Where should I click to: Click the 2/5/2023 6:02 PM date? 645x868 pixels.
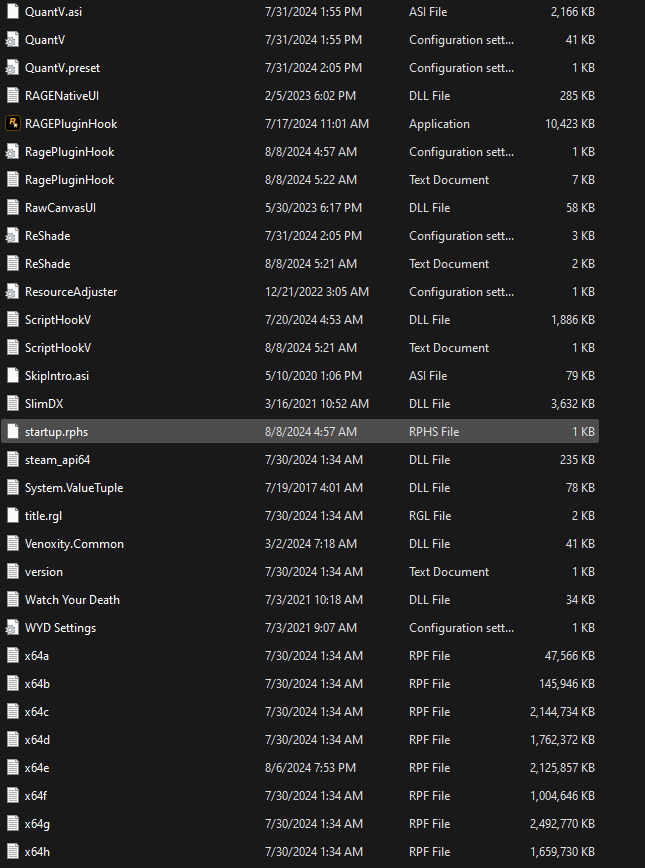[x=311, y=96]
